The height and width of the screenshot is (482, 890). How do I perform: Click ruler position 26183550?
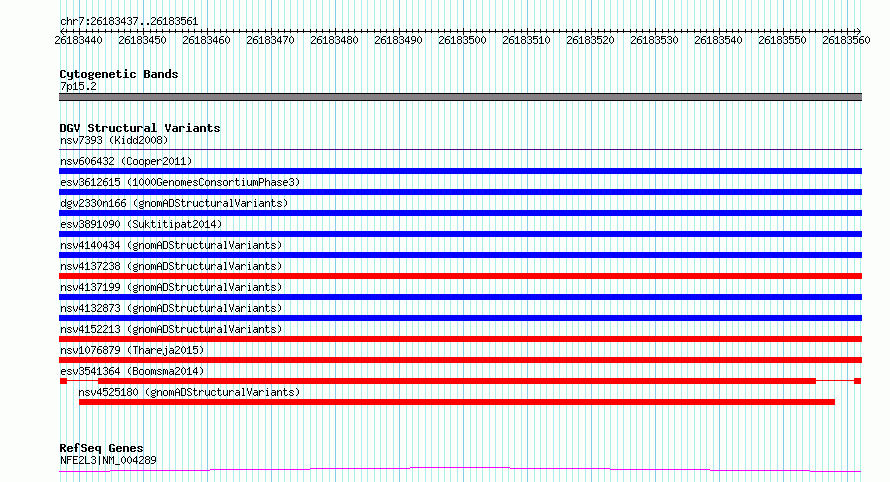click(782, 40)
